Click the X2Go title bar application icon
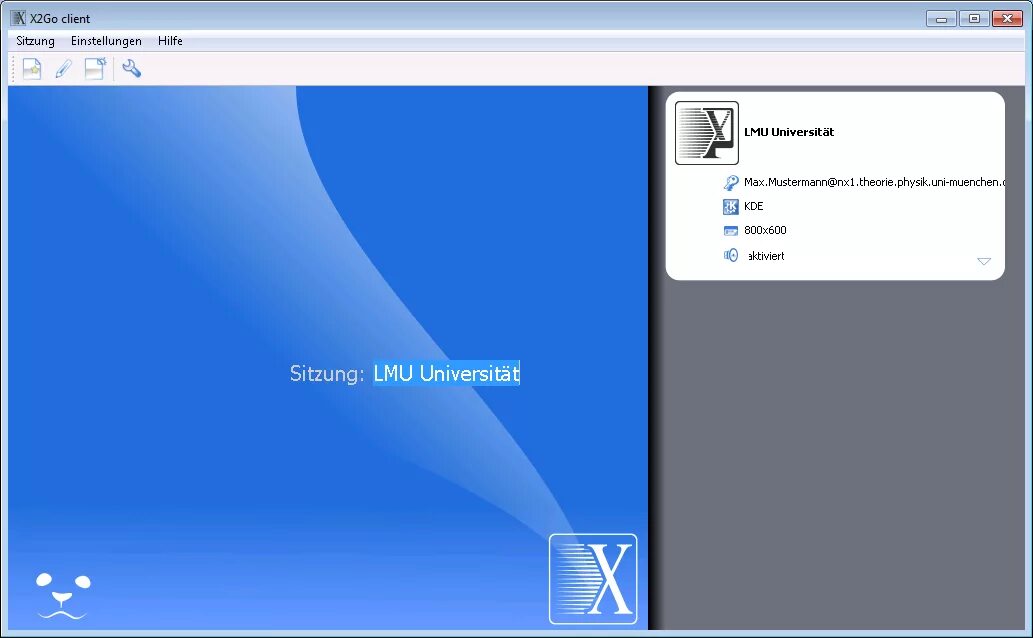The height and width of the screenshot is (638, 1033). 19,18
